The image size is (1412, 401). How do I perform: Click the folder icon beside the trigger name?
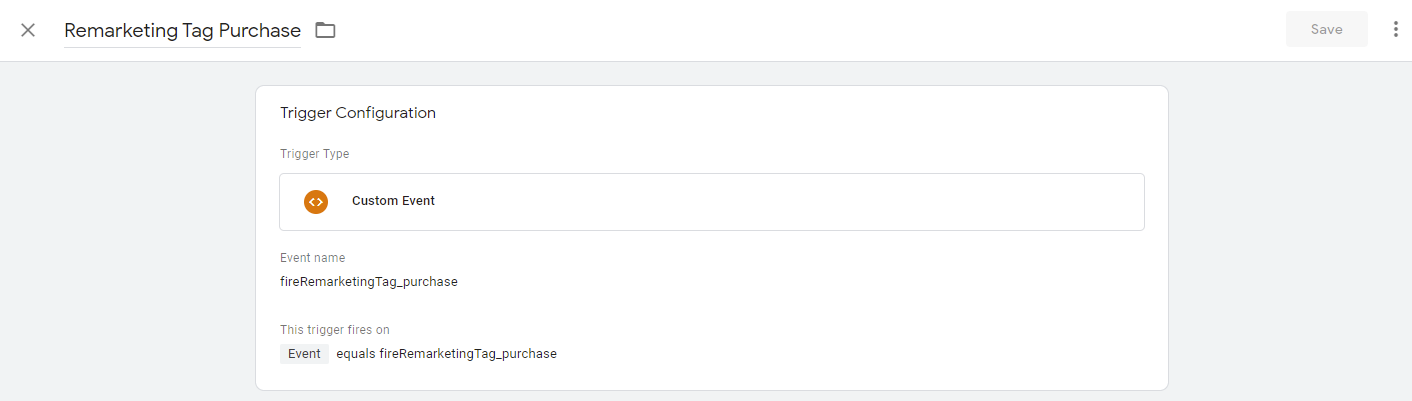click(x=325, y=30)
